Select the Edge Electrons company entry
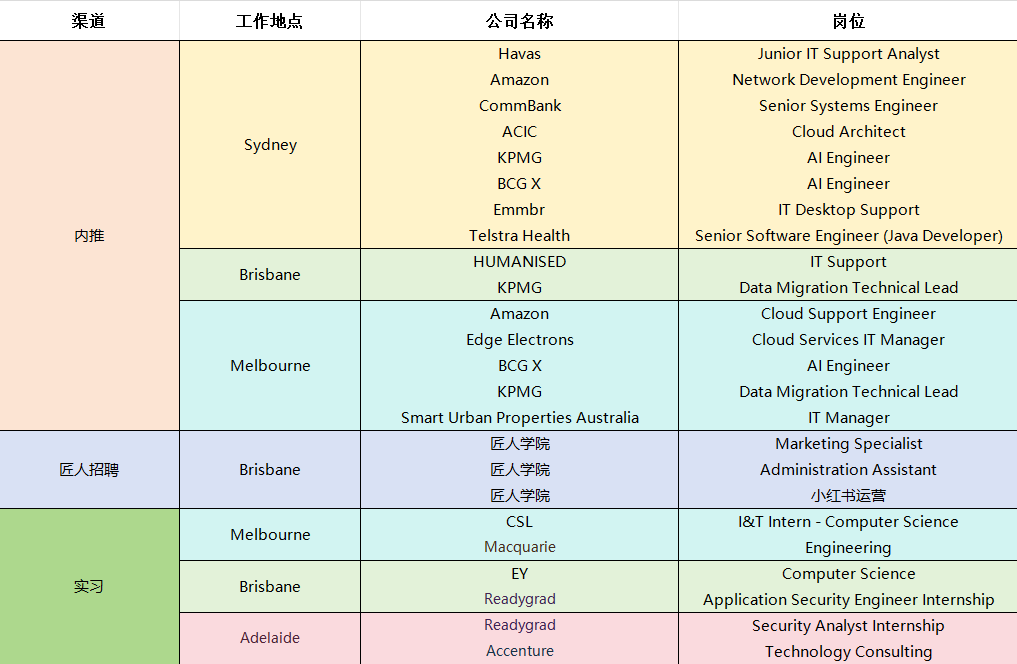 click(x=520, y=340)
